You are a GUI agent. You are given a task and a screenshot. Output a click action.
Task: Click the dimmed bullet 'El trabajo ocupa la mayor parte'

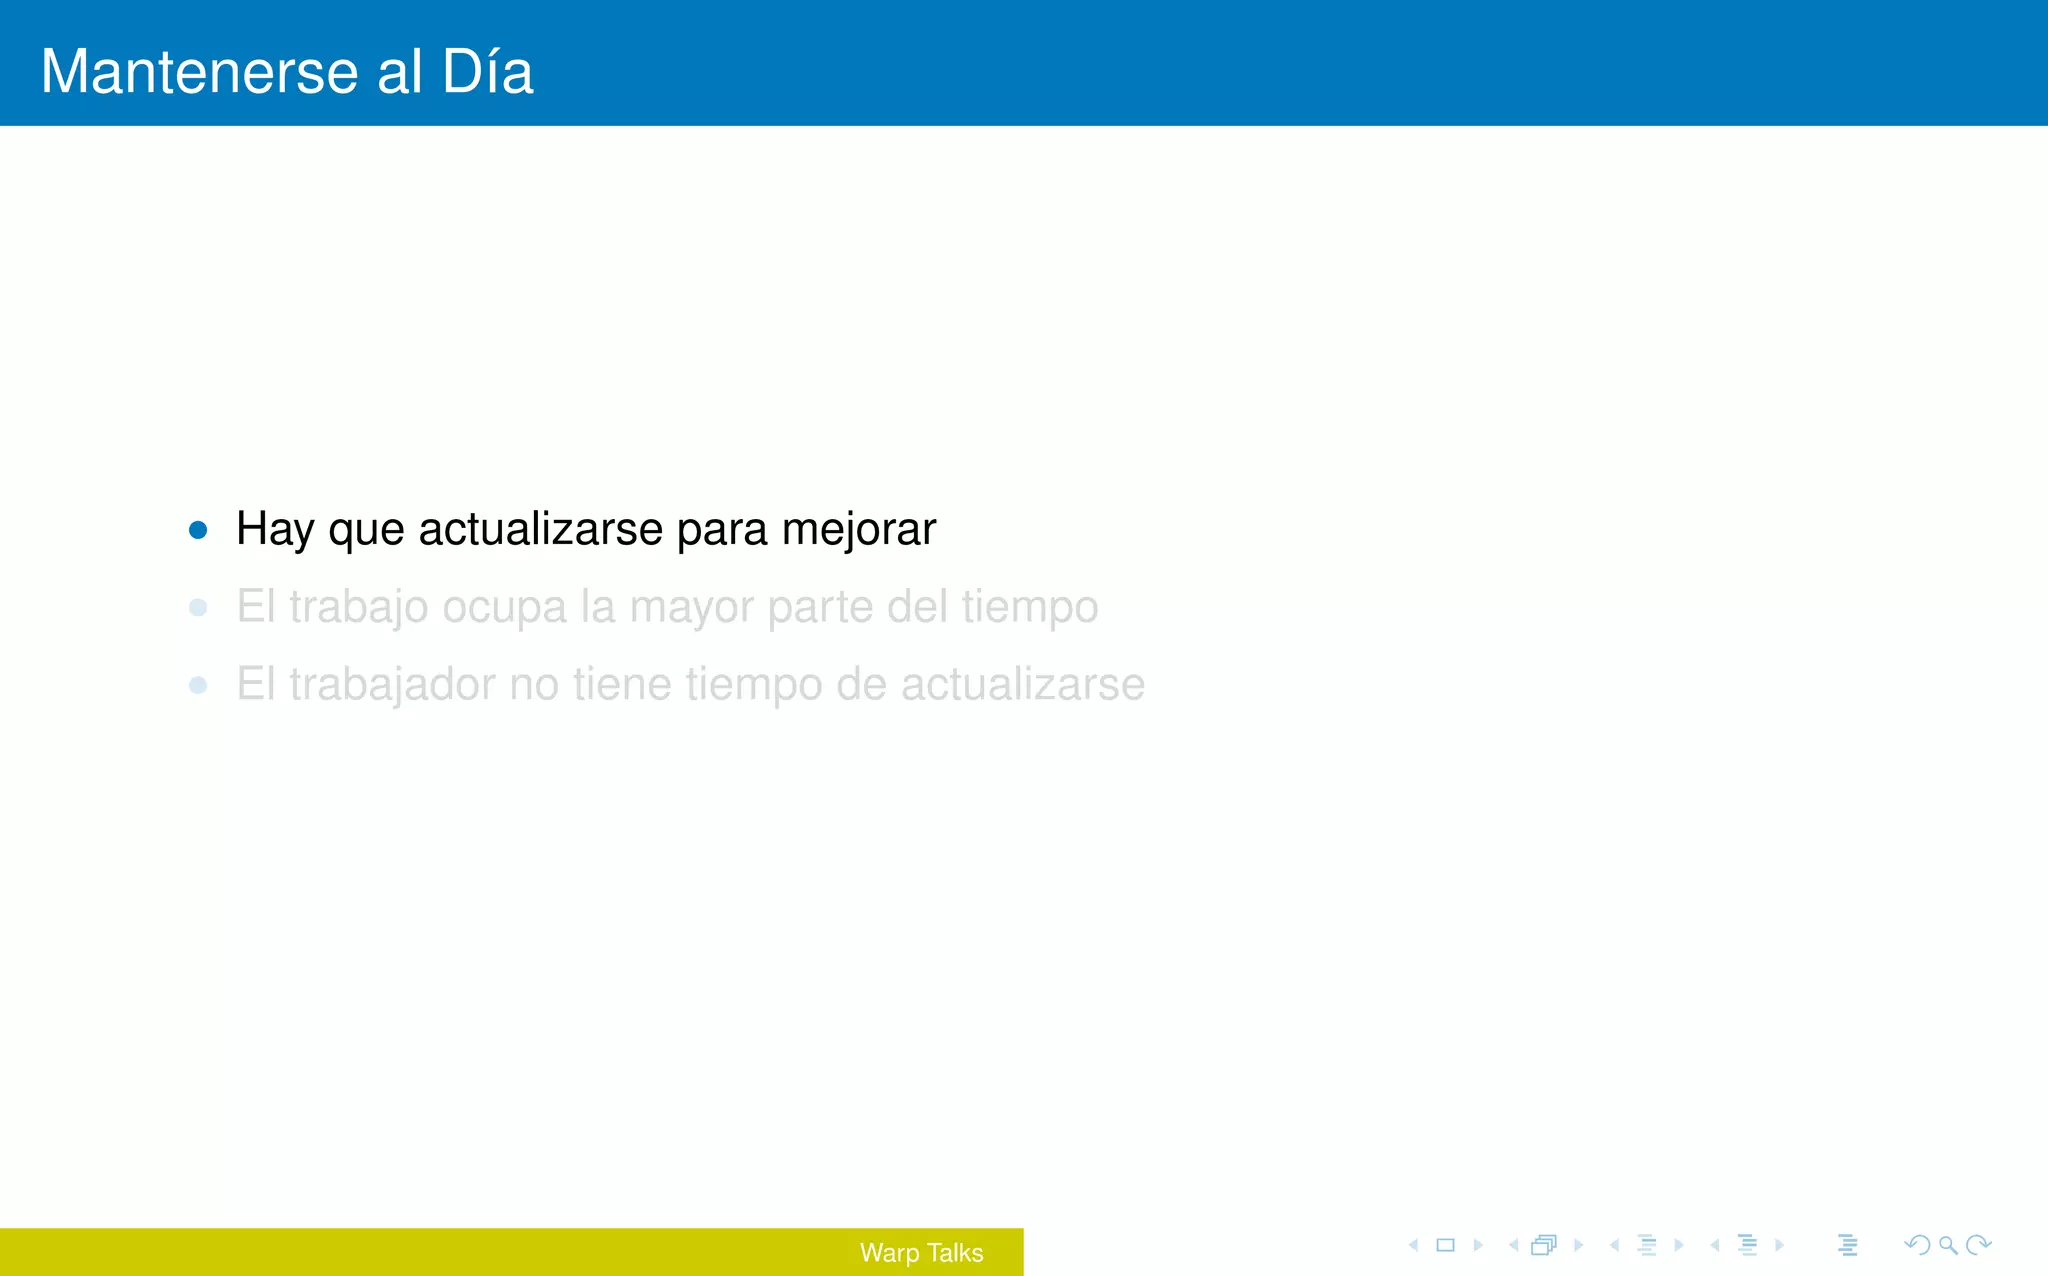[667, 607]
